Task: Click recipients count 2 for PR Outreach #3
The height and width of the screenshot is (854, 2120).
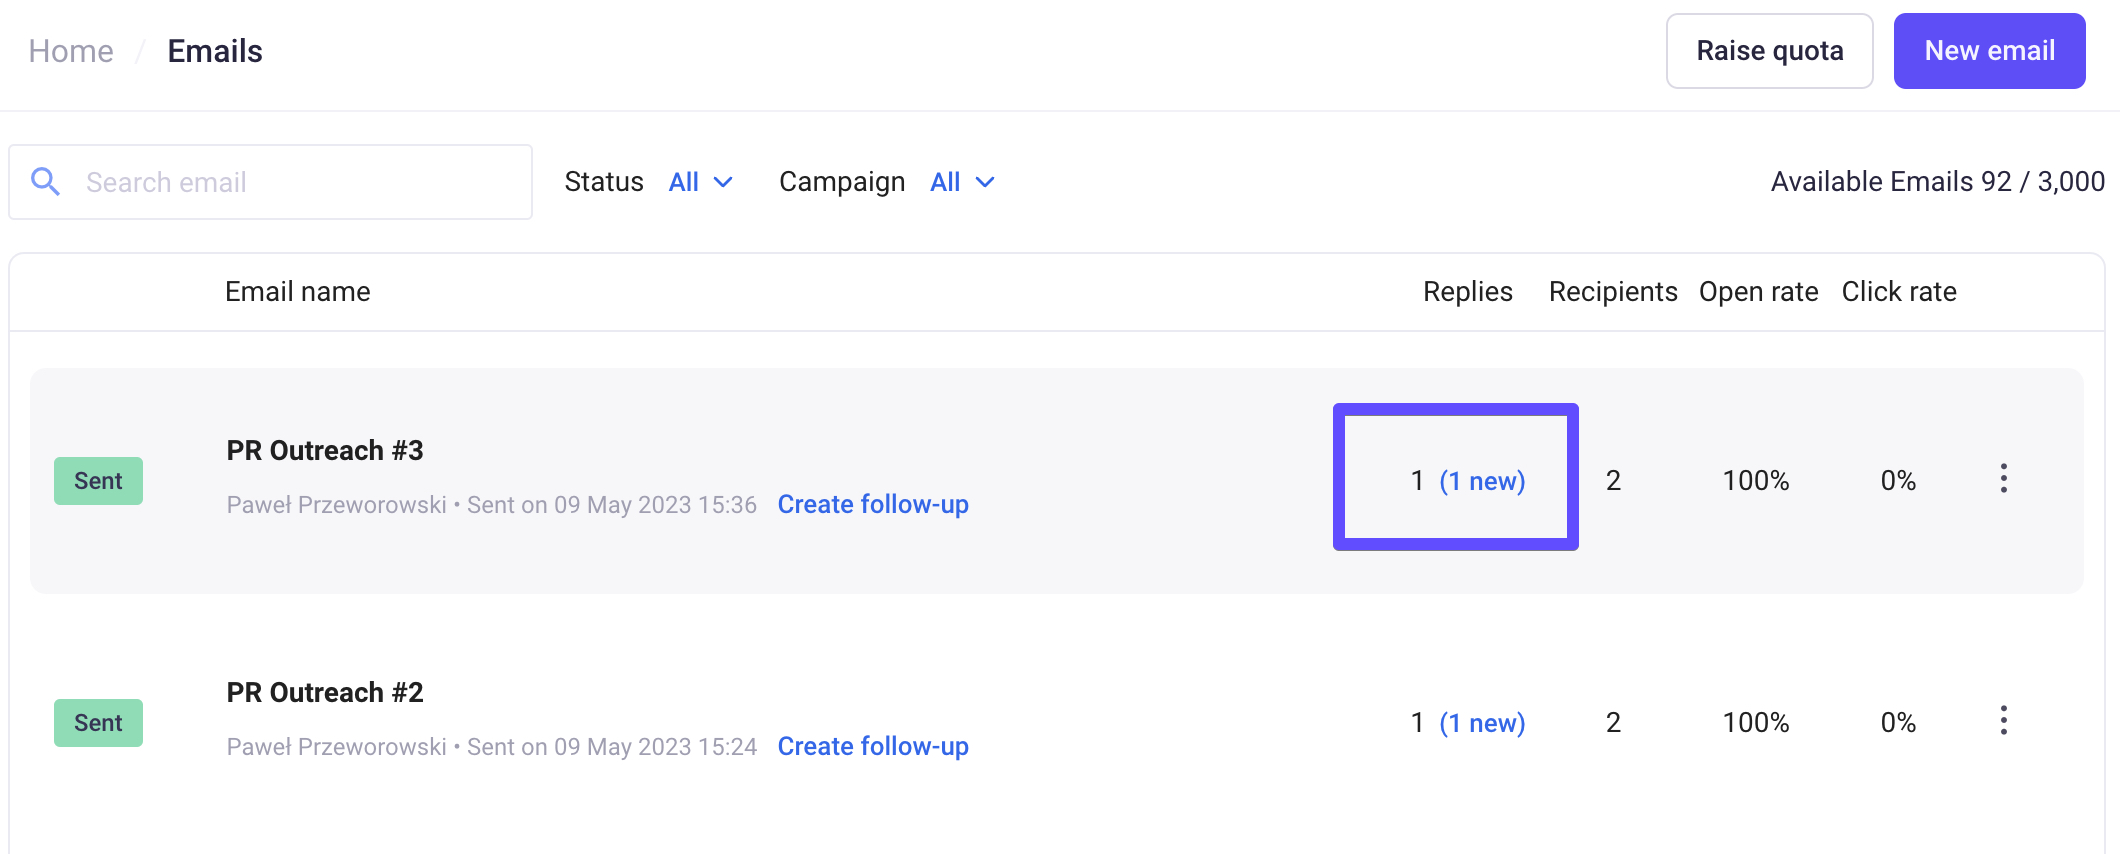Action: 1613,481
